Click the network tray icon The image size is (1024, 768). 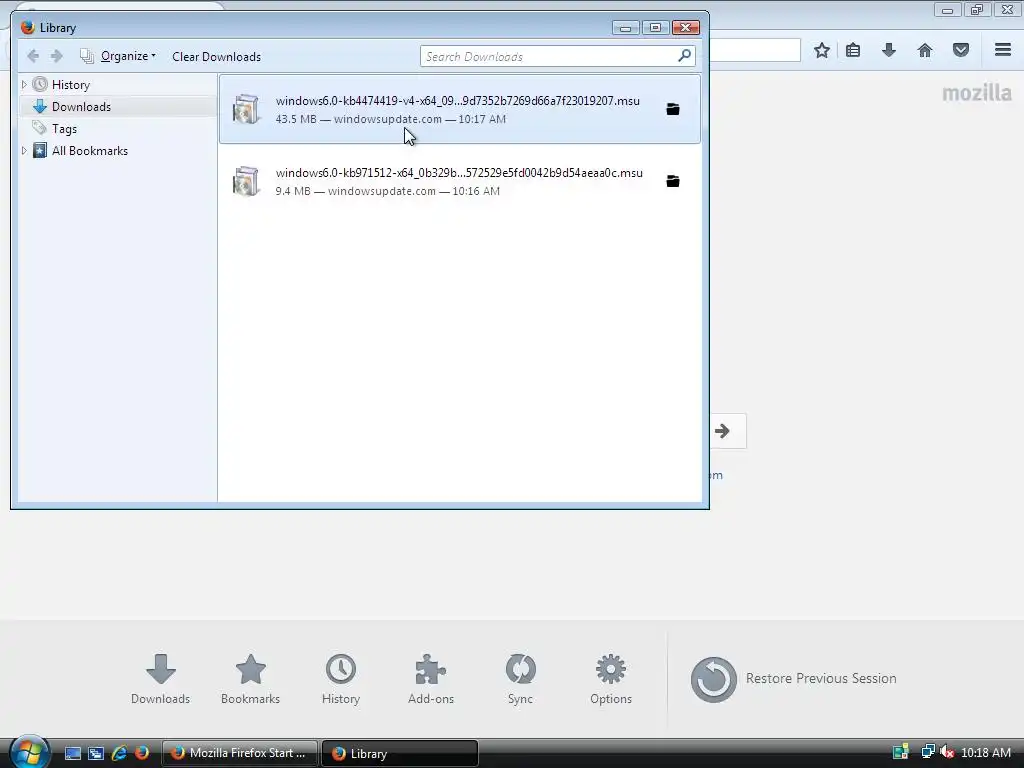[x=927, y=752]
